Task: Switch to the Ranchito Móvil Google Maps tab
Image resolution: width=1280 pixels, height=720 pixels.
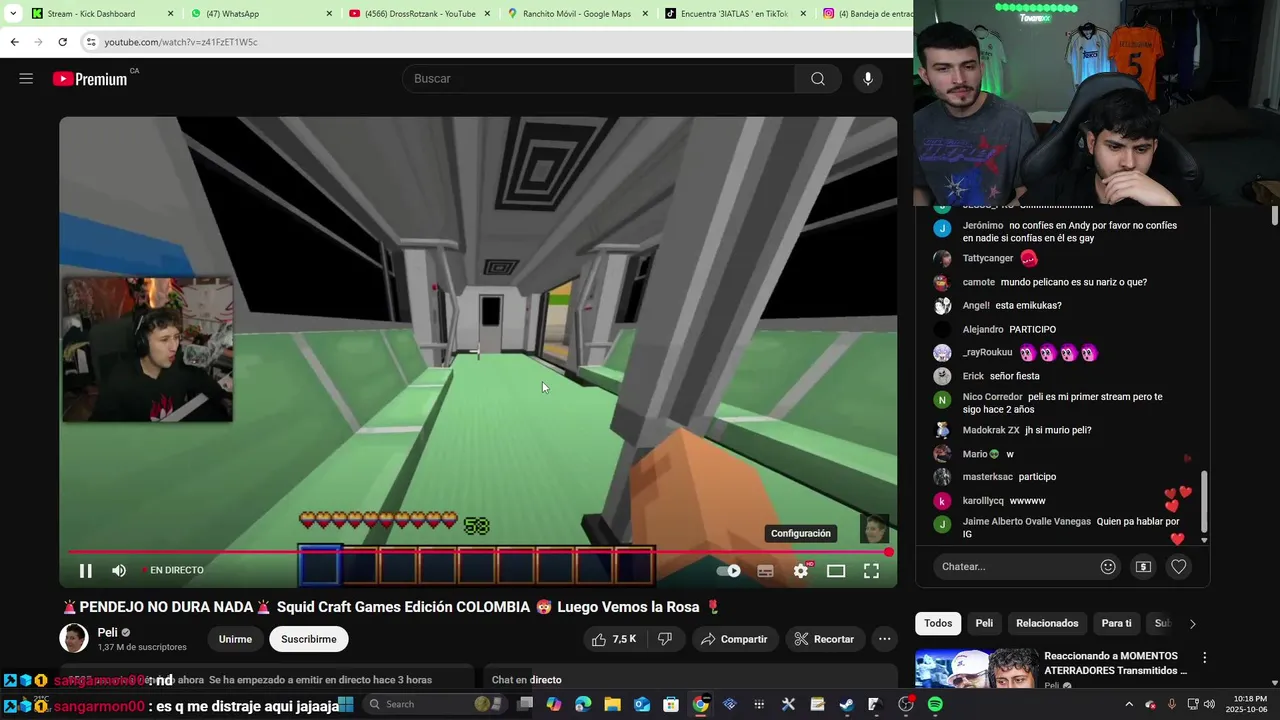Action: (577, 14)
